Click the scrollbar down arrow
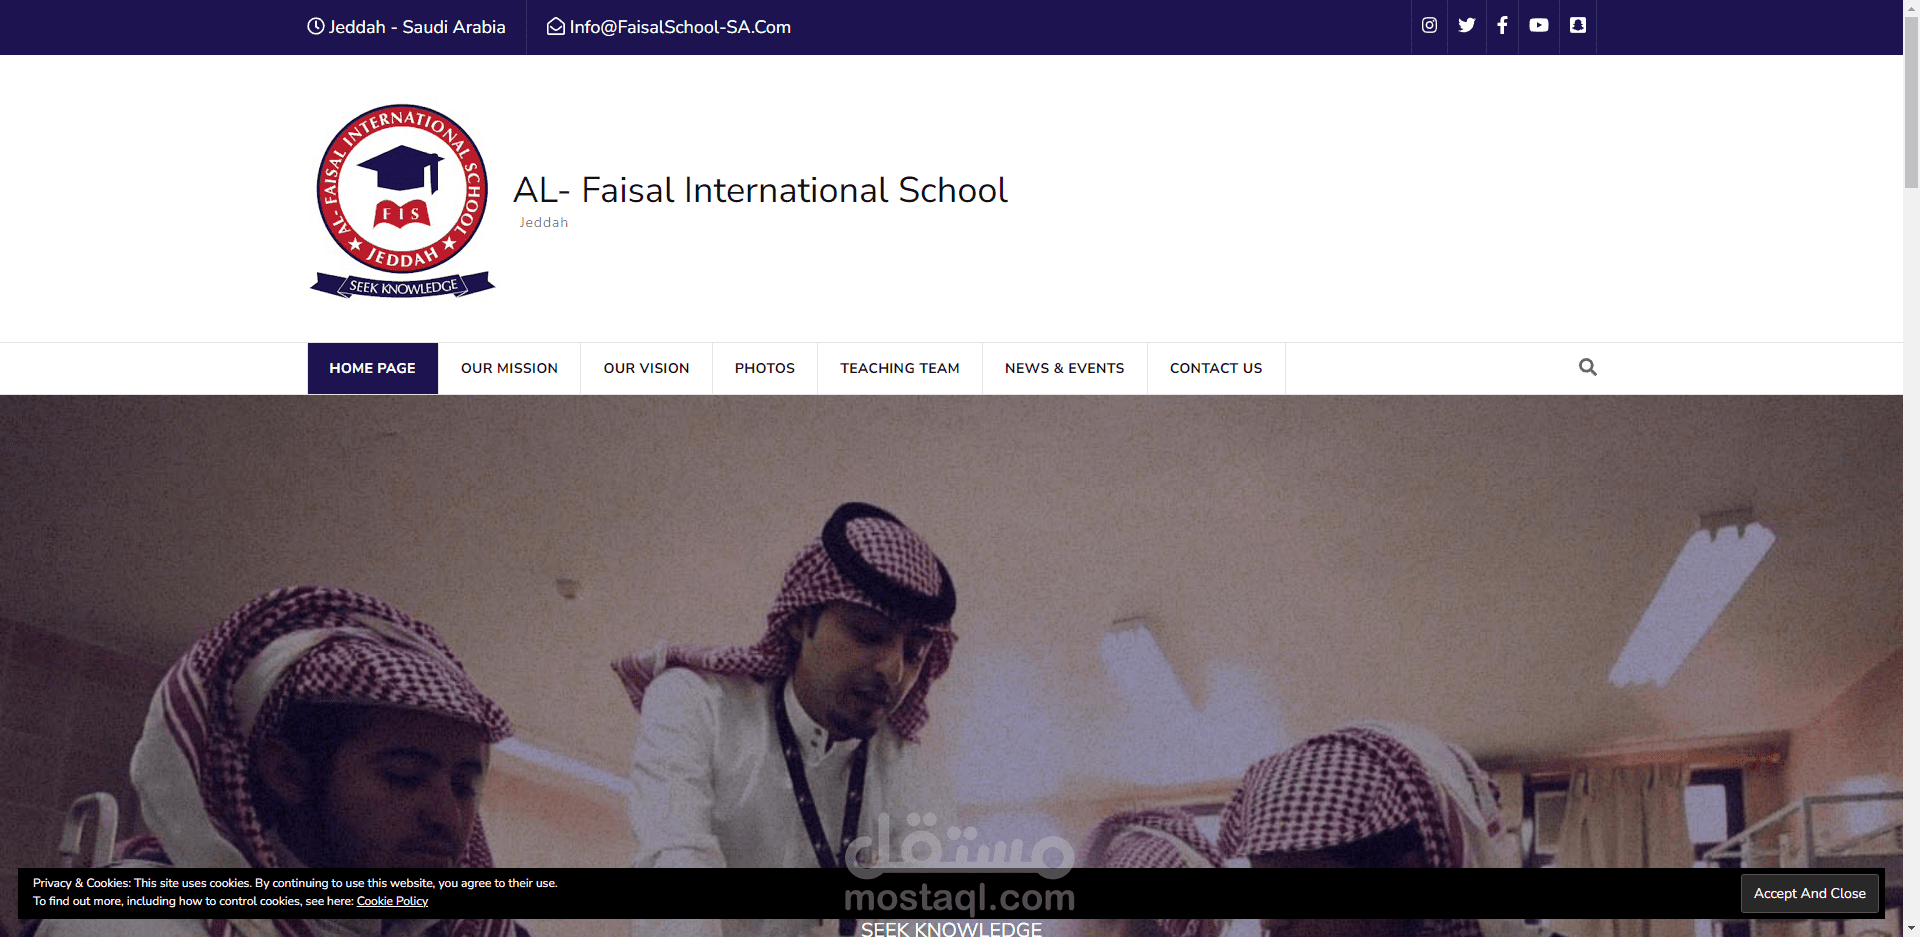The width and height of the screenshot is (1920, 937). (x=1911, y=928)
